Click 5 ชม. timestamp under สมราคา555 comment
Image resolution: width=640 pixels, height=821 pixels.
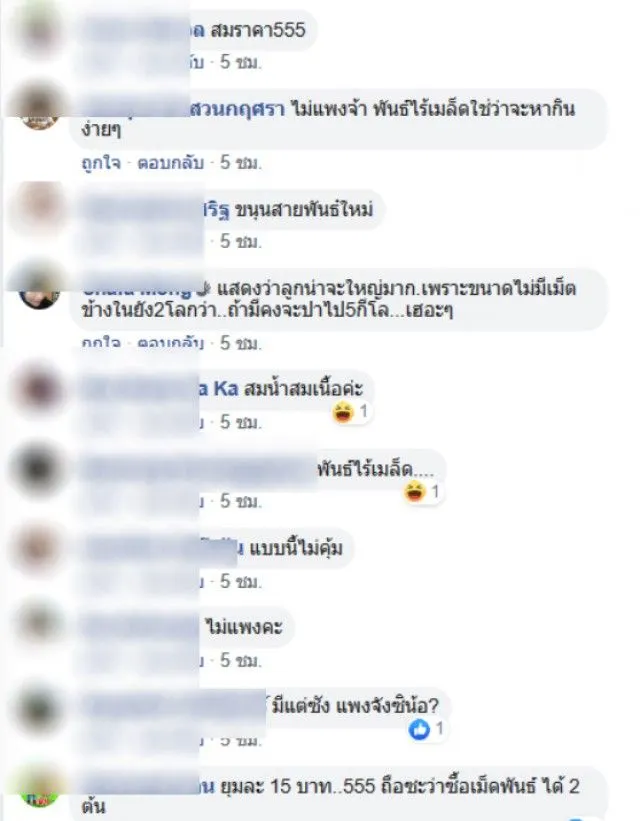tap(240, 62)
